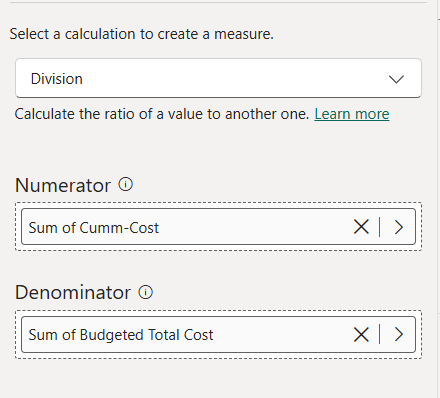This screenshot has width=440, height=398.
Task: Remove Sum of Budgeted Total Cost with X
Action: (x=361, y=334)
